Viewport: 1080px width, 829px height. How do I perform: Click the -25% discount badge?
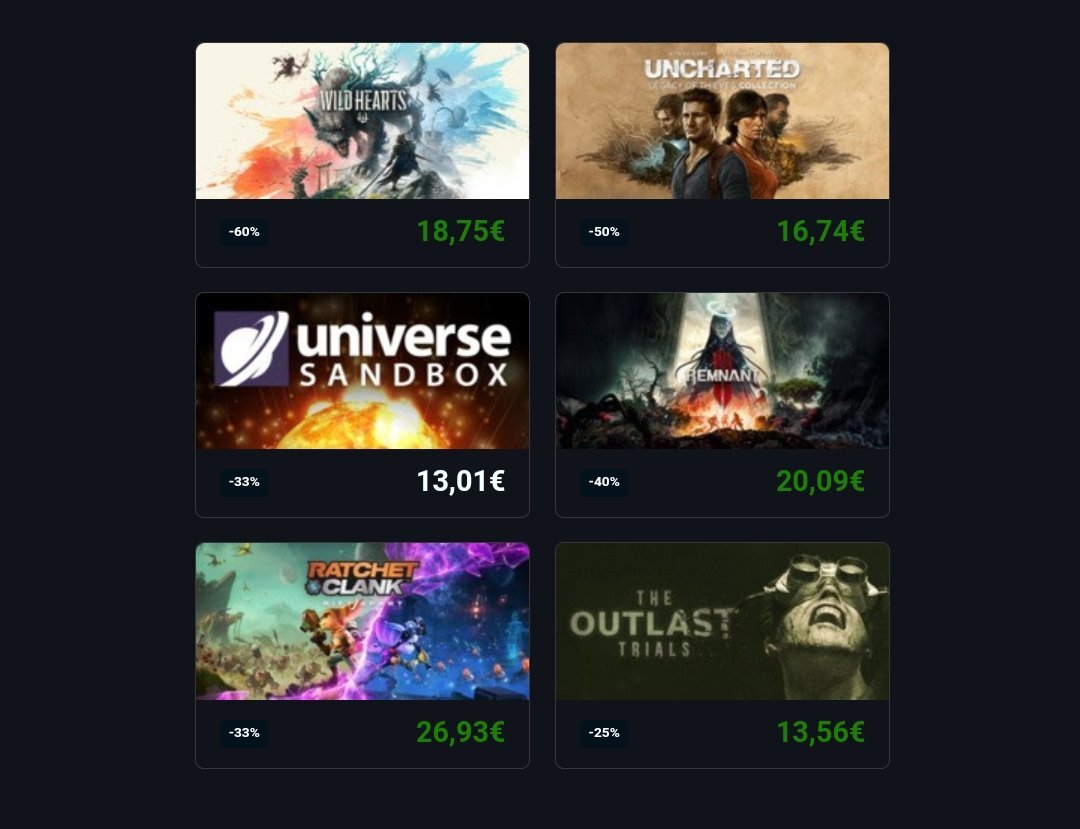click(604, 733)
